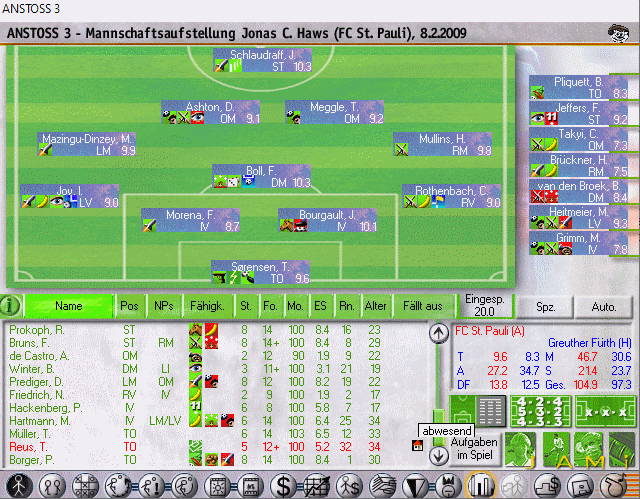The width and height of the screenshot is (640, 499).
Task: Click the player-with-exclamation-mark icon in bottom bar
Action: click(x=152, y=486)
